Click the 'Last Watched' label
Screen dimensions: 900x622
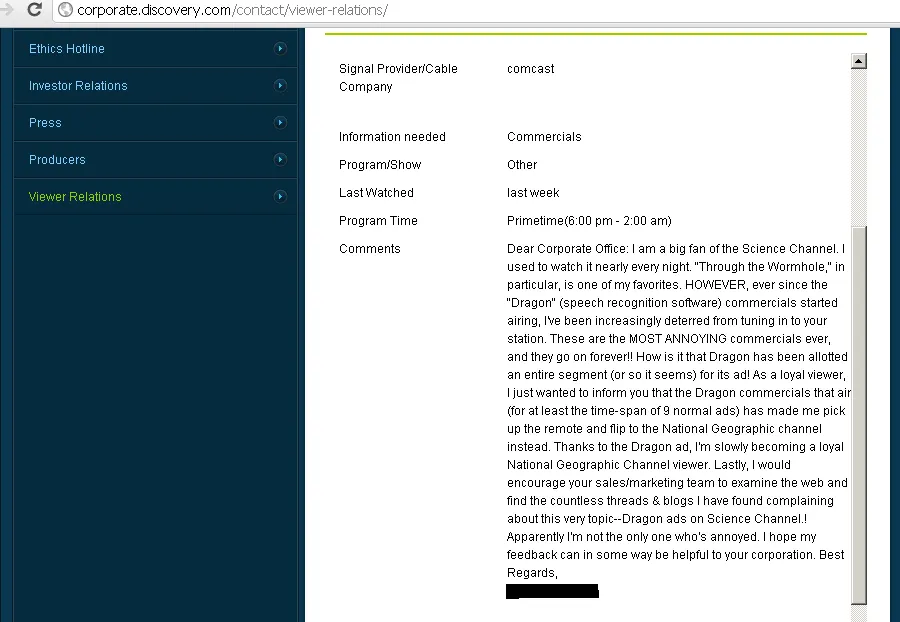(x=376, y=193)
